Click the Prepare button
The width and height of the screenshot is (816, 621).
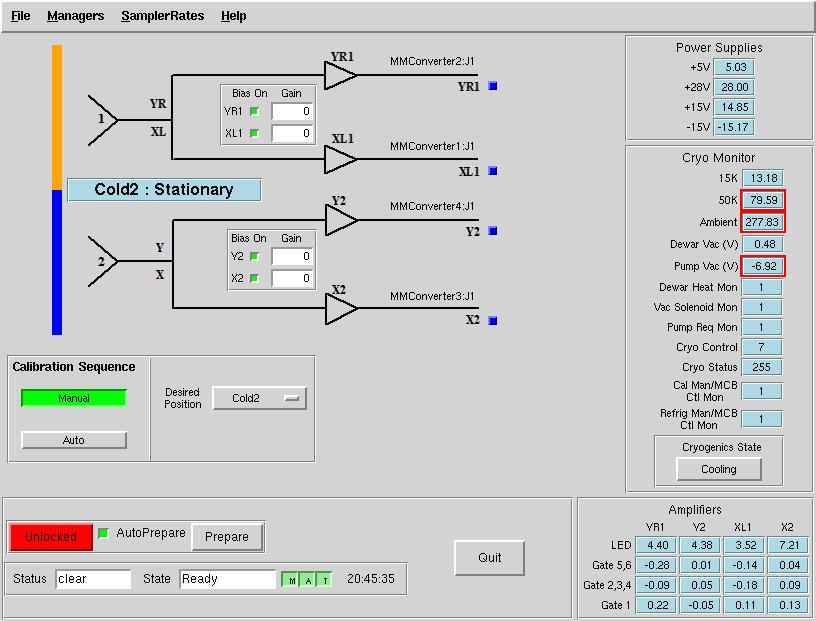[x=227, y=537]
